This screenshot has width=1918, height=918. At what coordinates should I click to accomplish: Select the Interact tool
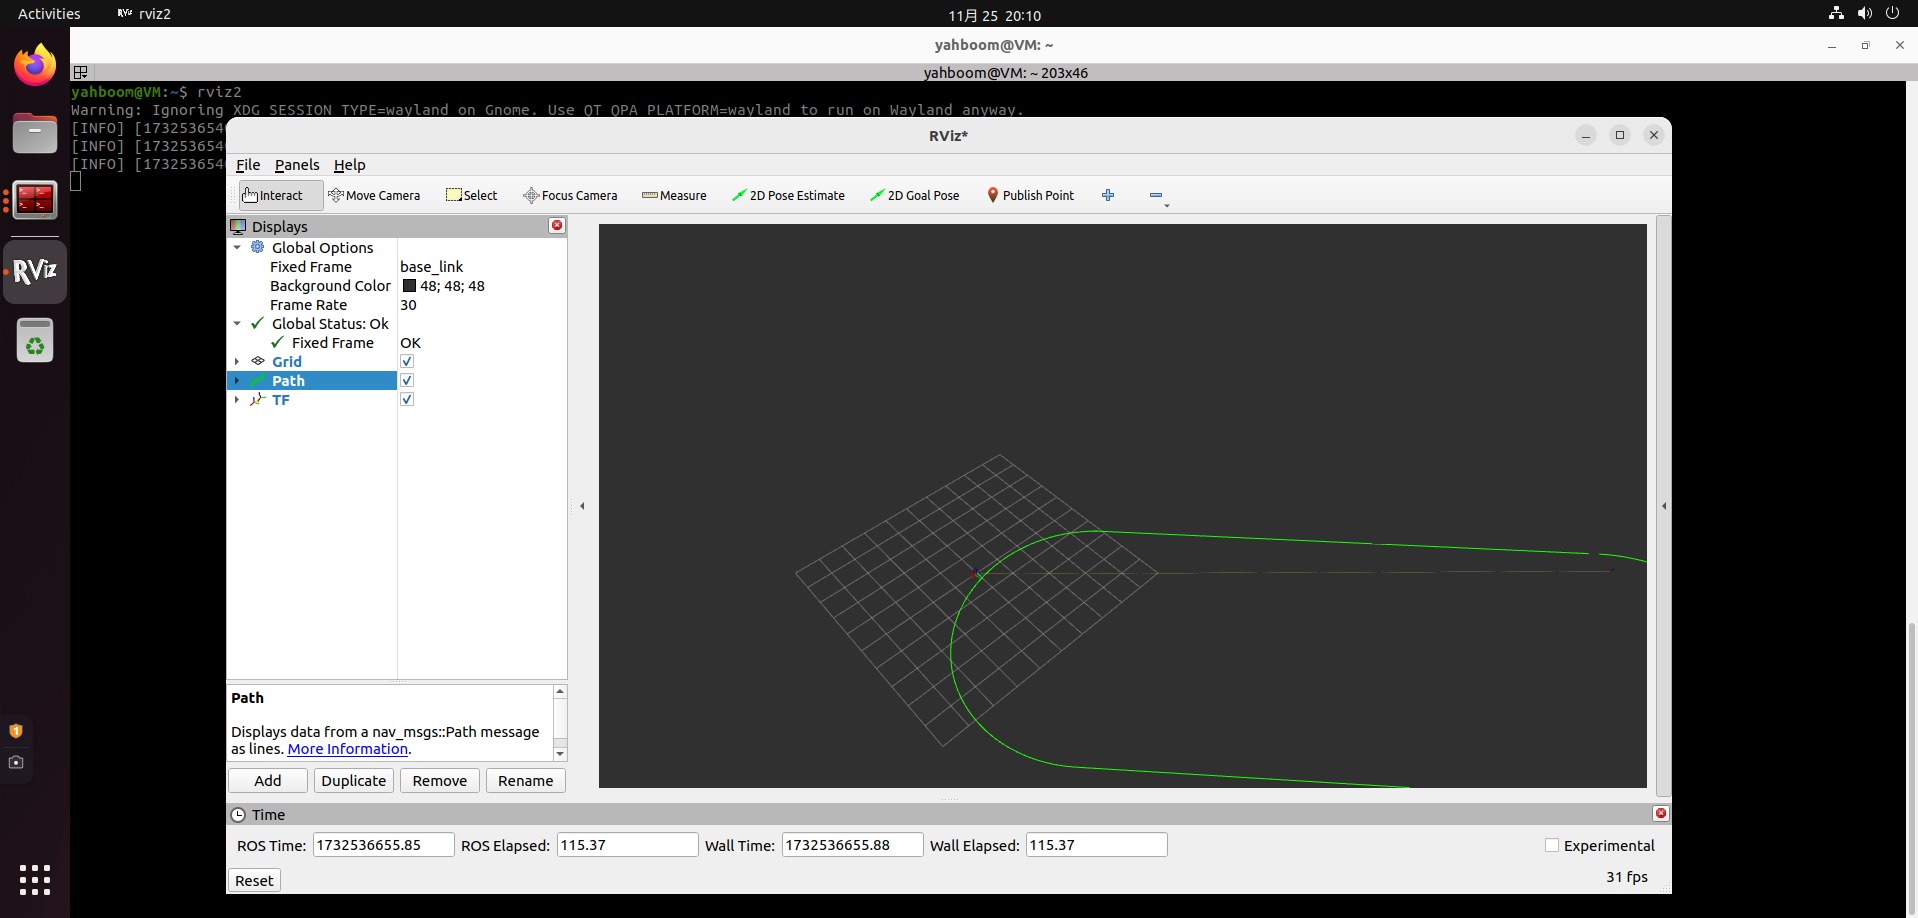280,195
